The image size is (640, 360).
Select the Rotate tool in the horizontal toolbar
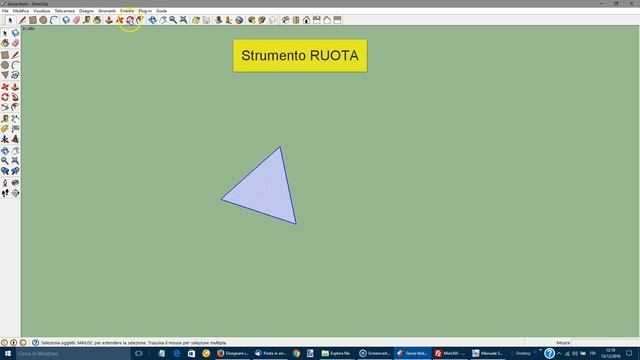click(x=130, y=20)
